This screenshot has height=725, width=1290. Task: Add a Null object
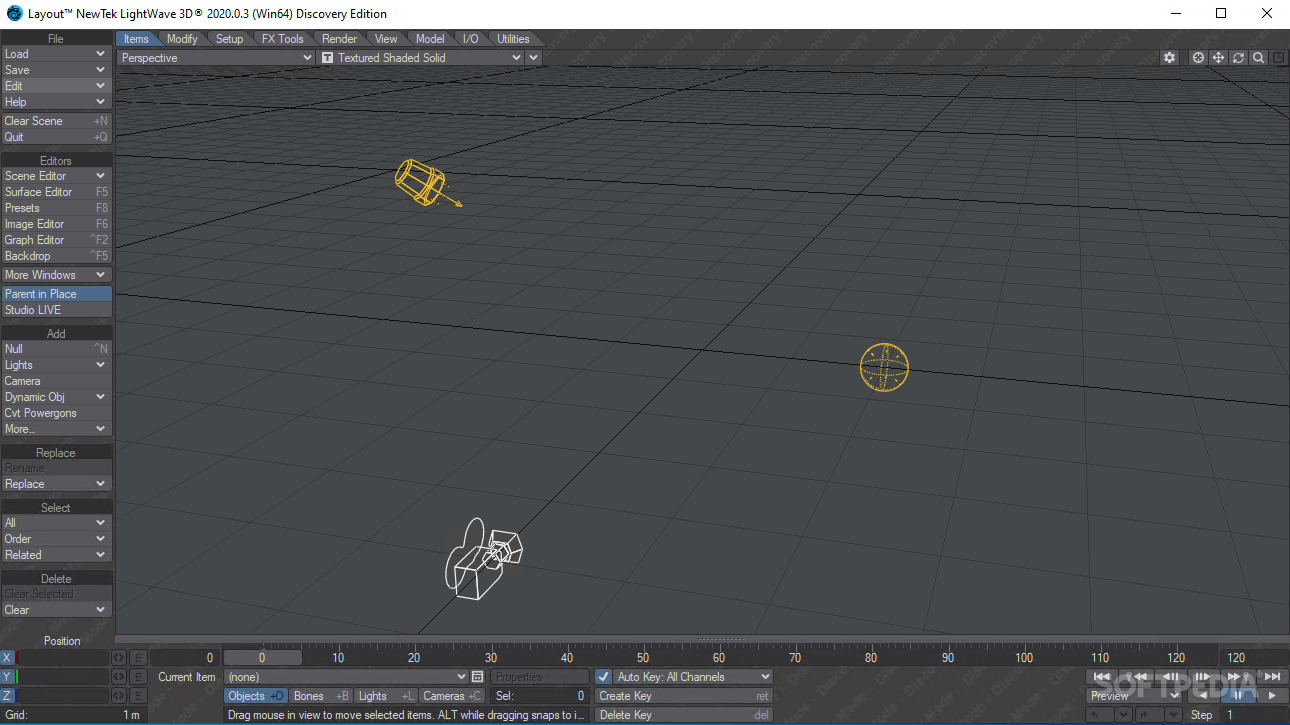tap(56, 349)
